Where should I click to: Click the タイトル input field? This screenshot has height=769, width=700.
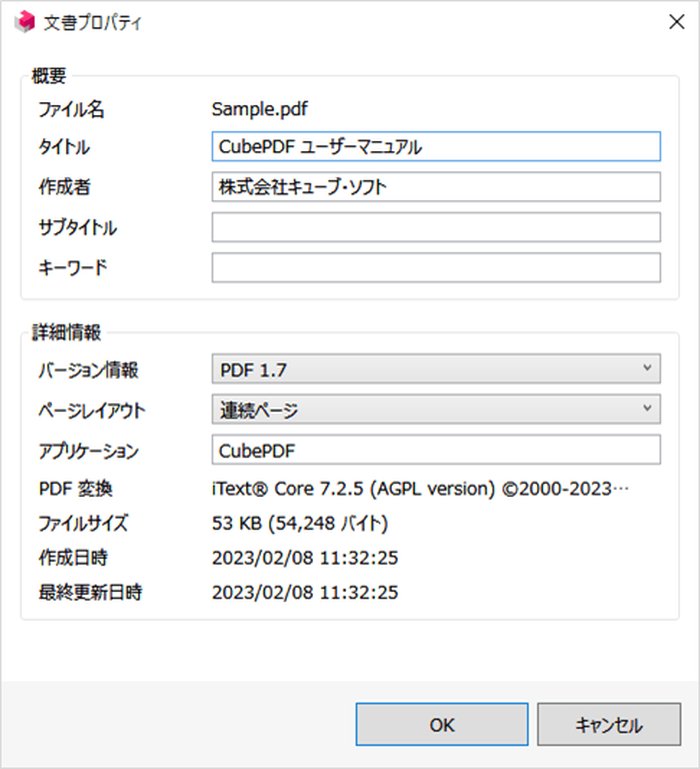pyautogui.click(x=436, y=146)
